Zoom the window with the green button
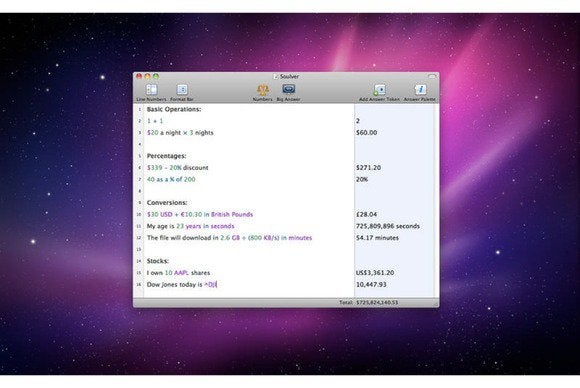This screenshot has width=580, height=388. 156,76
